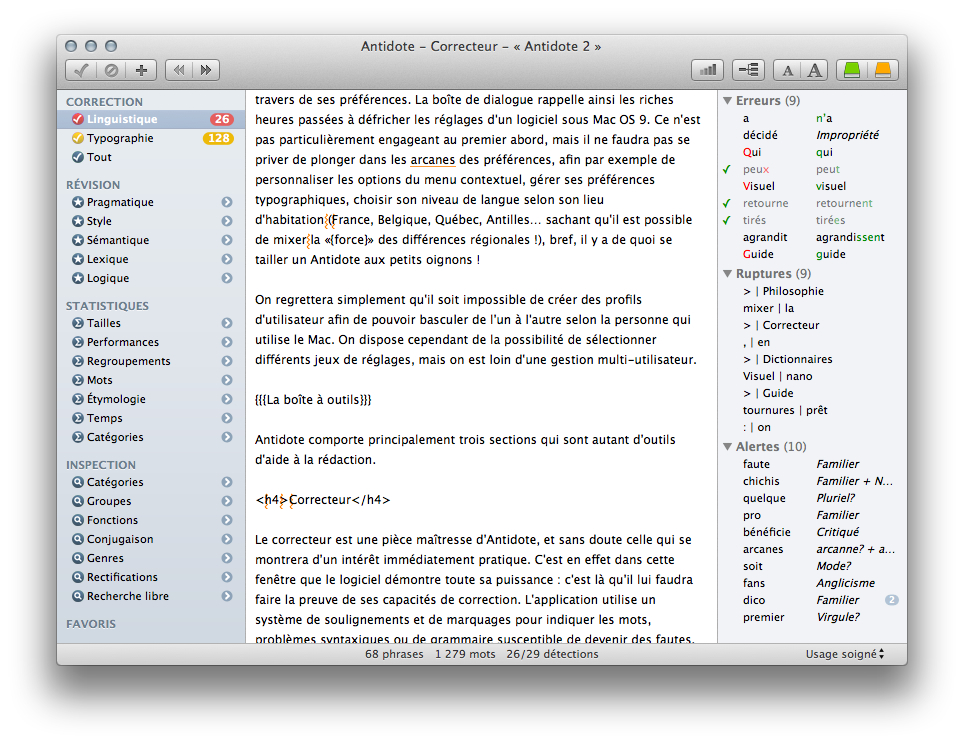
Task: Open the Rectifications inspection filter
Action: coord(151,577)
